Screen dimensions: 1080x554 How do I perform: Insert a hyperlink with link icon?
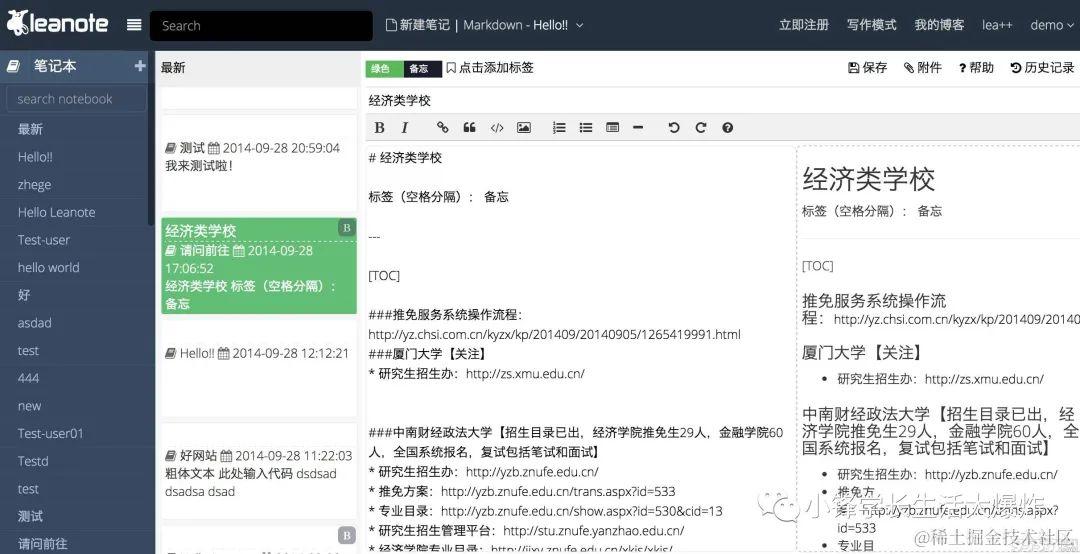(x=443, y=127)
